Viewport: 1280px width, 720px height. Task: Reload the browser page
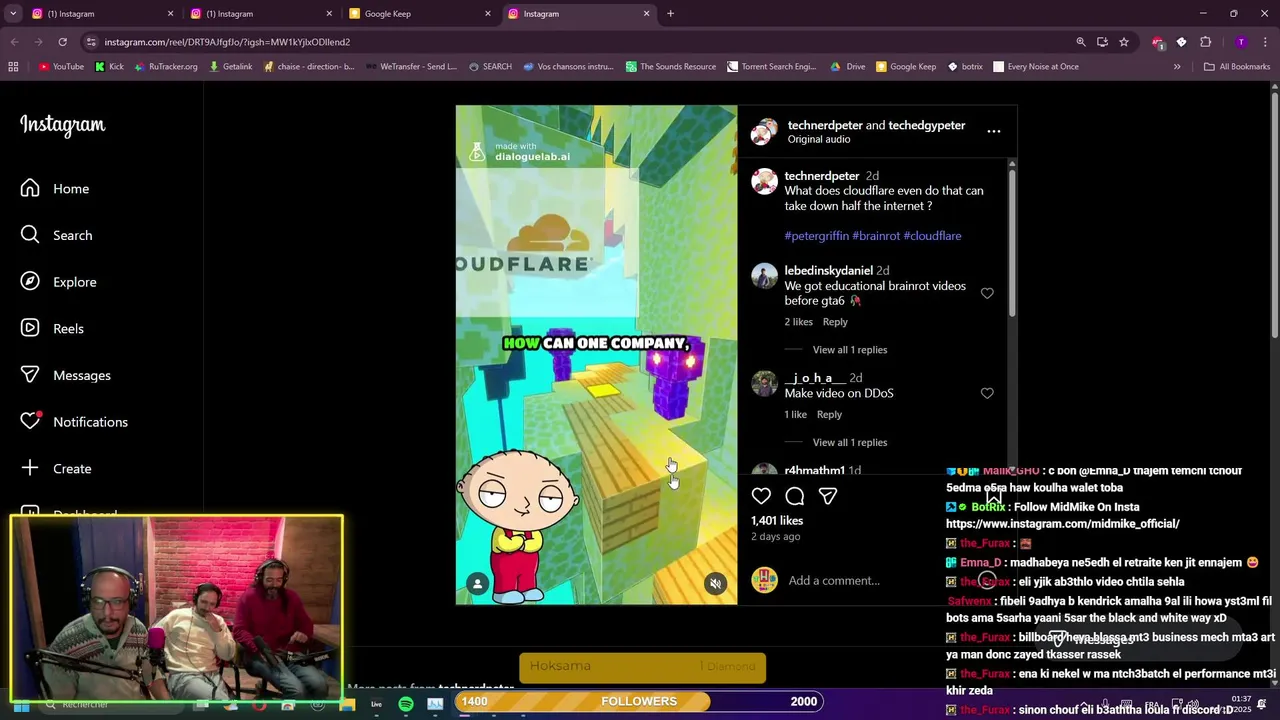pos(62,42)
